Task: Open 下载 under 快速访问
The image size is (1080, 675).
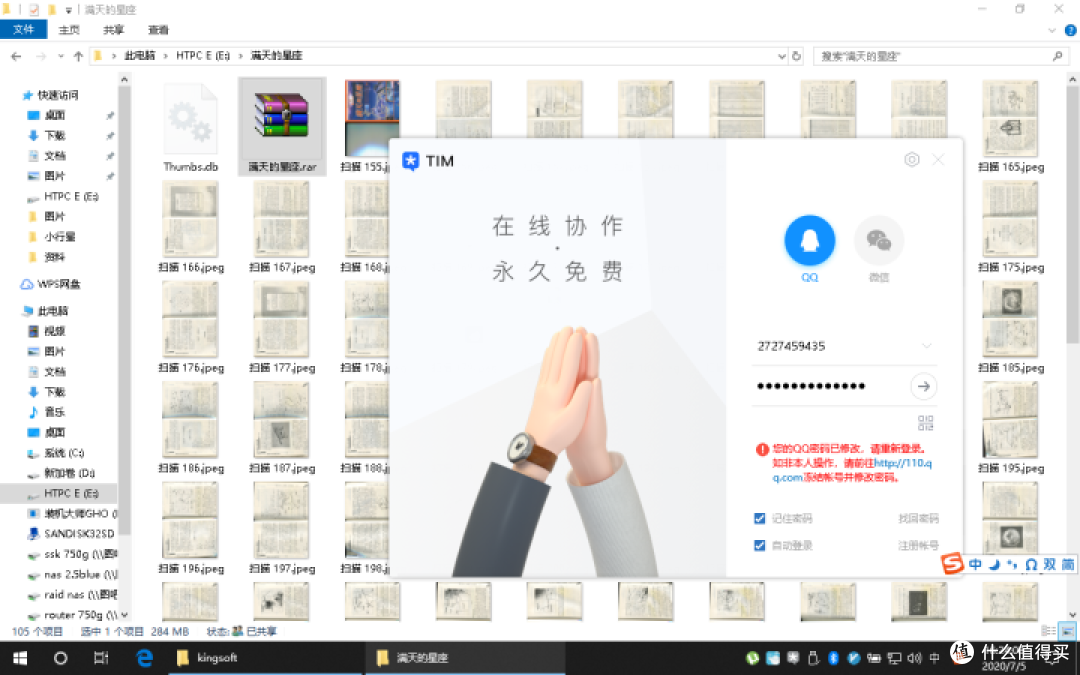Action: pyautogui.click(x=55, y=136)
